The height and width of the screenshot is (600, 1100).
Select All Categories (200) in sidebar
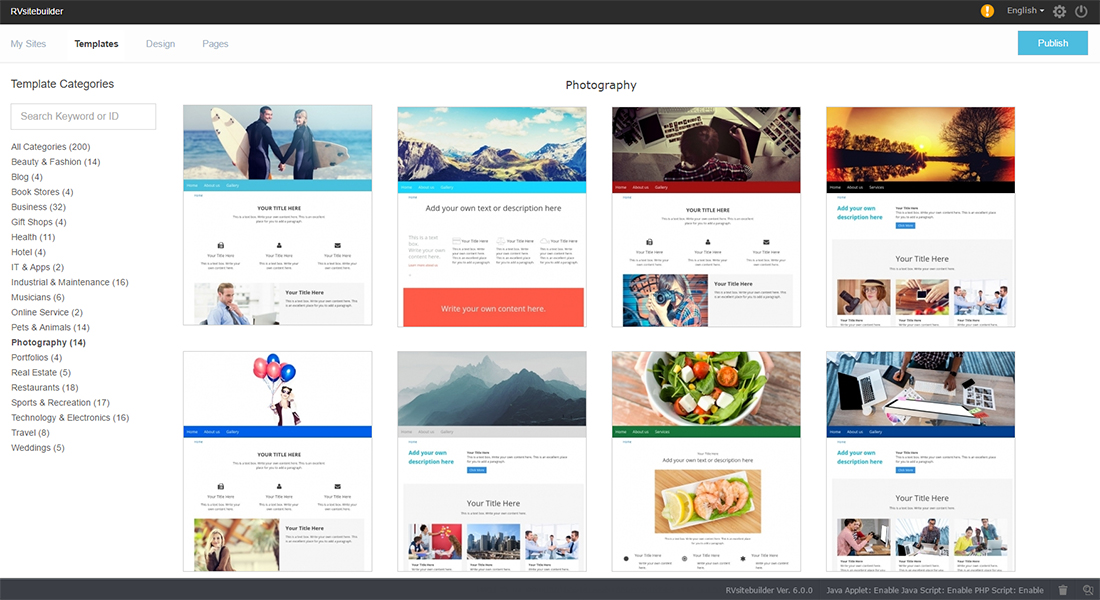50,147
